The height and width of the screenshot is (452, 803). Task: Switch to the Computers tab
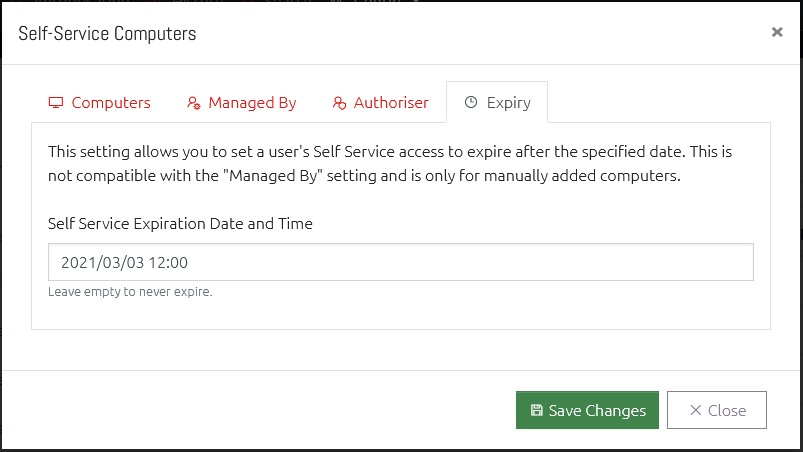pos(99,102)
